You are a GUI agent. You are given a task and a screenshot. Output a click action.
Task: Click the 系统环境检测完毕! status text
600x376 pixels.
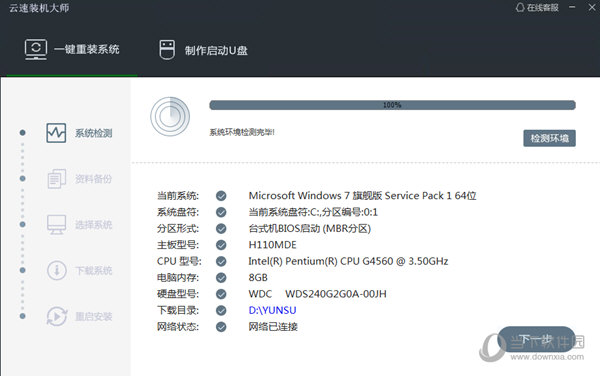(242, 132)
